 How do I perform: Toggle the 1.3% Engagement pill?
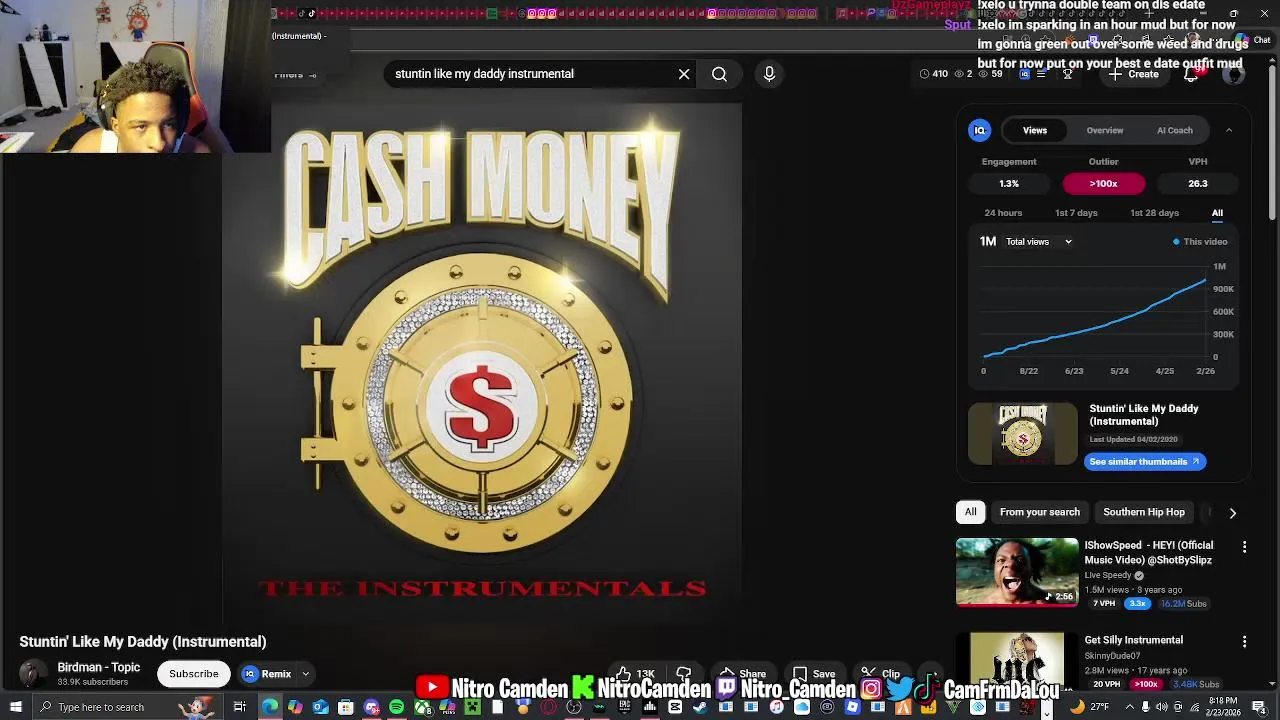click(x=1009, y=184)
